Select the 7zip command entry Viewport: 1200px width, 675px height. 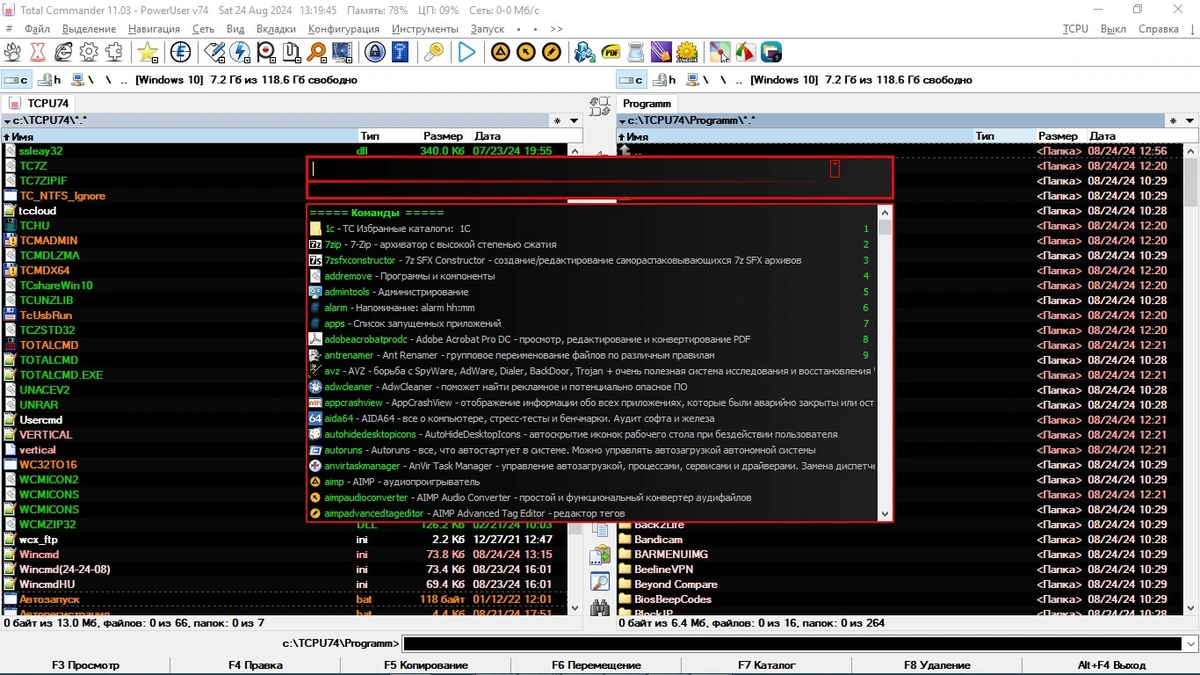[590, 245]
